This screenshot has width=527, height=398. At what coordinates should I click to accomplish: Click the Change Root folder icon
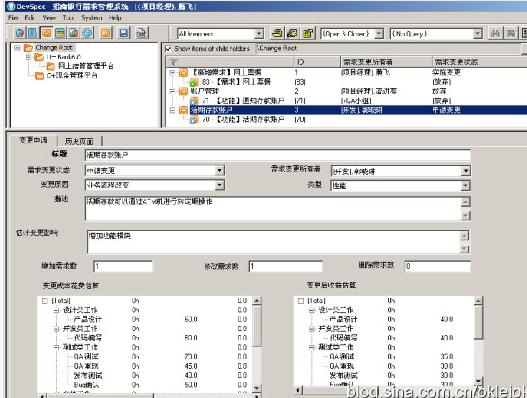point(28,48)
